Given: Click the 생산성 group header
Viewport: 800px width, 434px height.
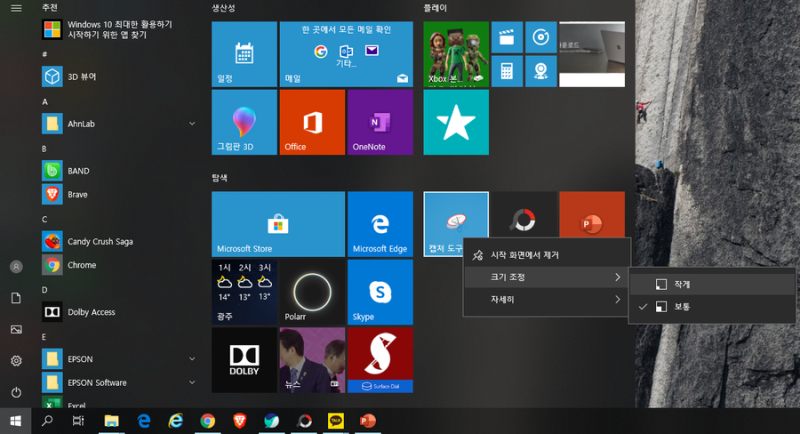Looking at the screenshot, I should click(x=223, y=8).
